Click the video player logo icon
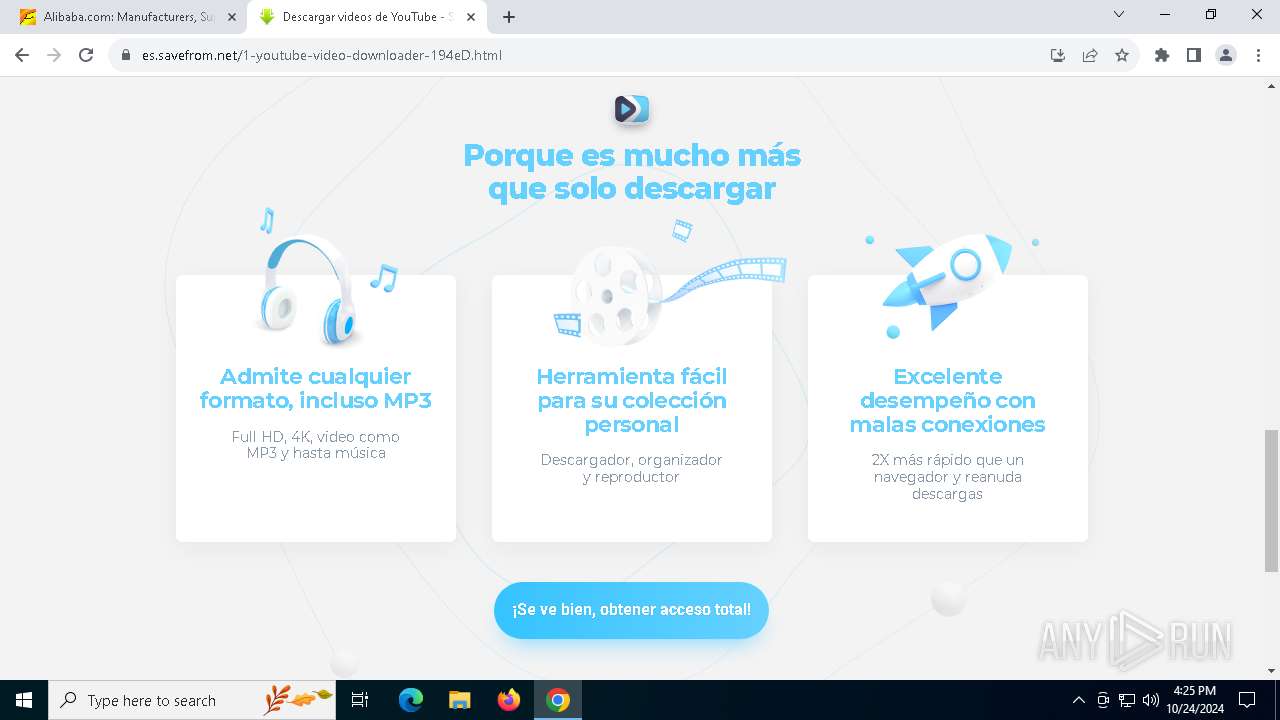Viewport: 1280px width, 720px height. click(x=632, y=108)
